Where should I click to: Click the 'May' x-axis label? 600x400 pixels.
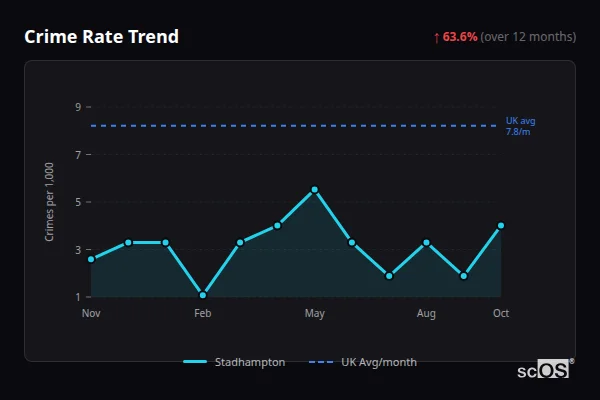[315, 314]
